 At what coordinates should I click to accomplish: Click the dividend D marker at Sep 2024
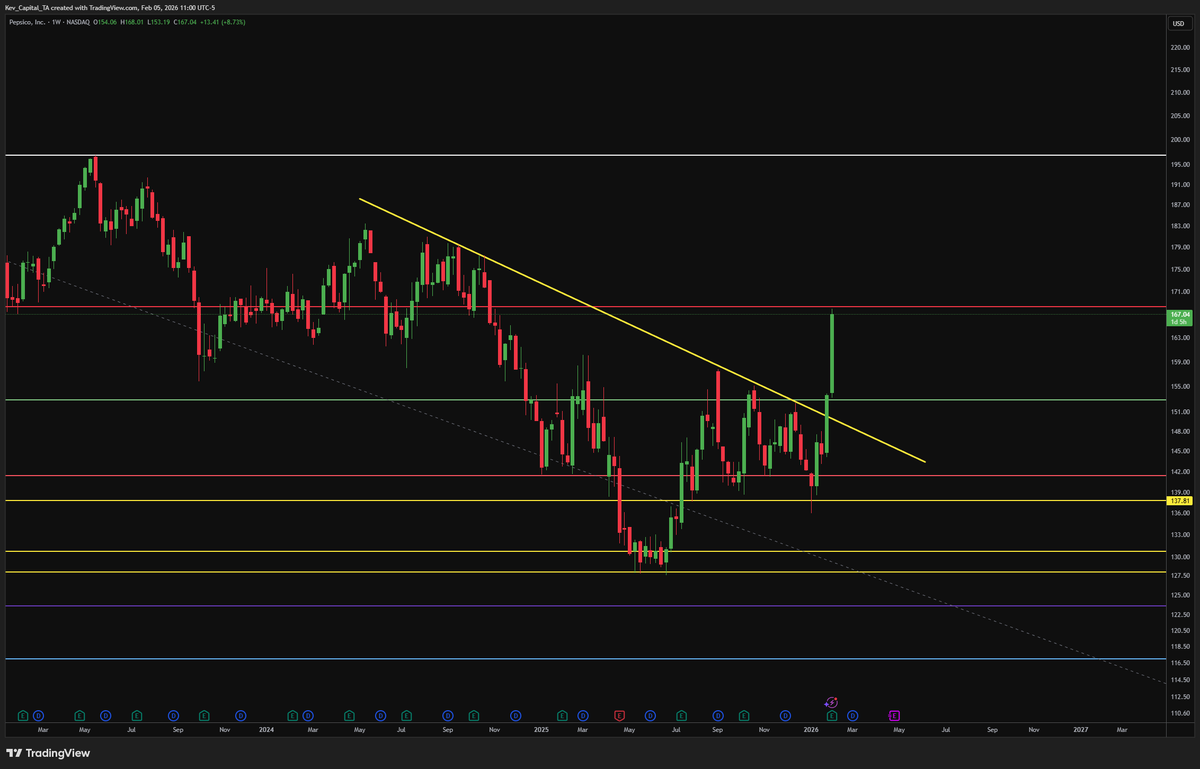point(447,715)
